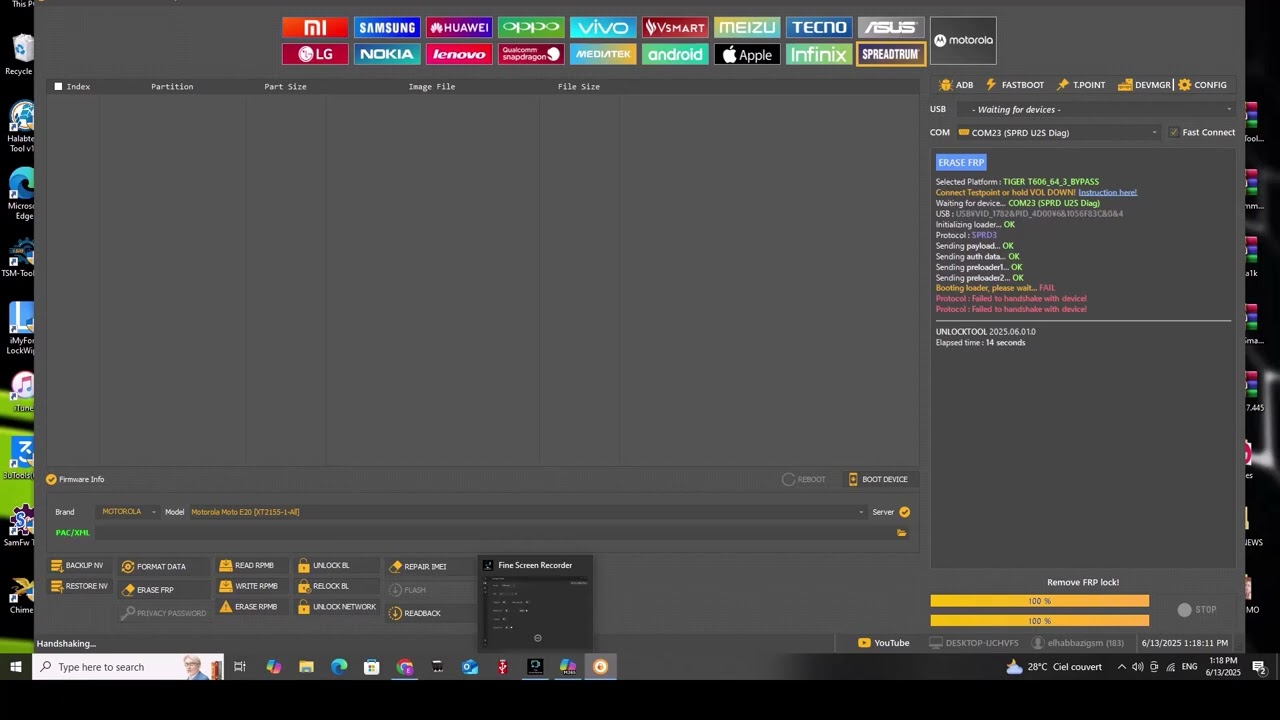Select the Samsung brand logo
The image size is (1280, 720).
387,27
